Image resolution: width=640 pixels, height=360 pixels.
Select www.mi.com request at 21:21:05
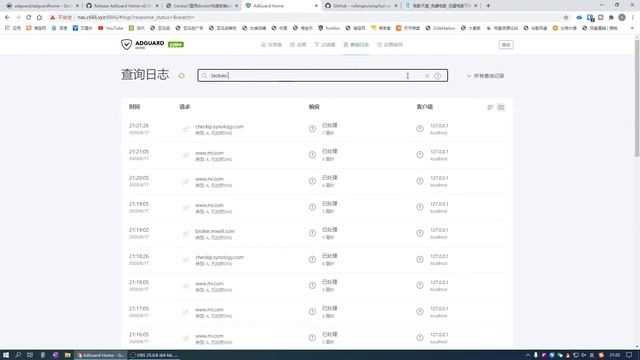209,153
